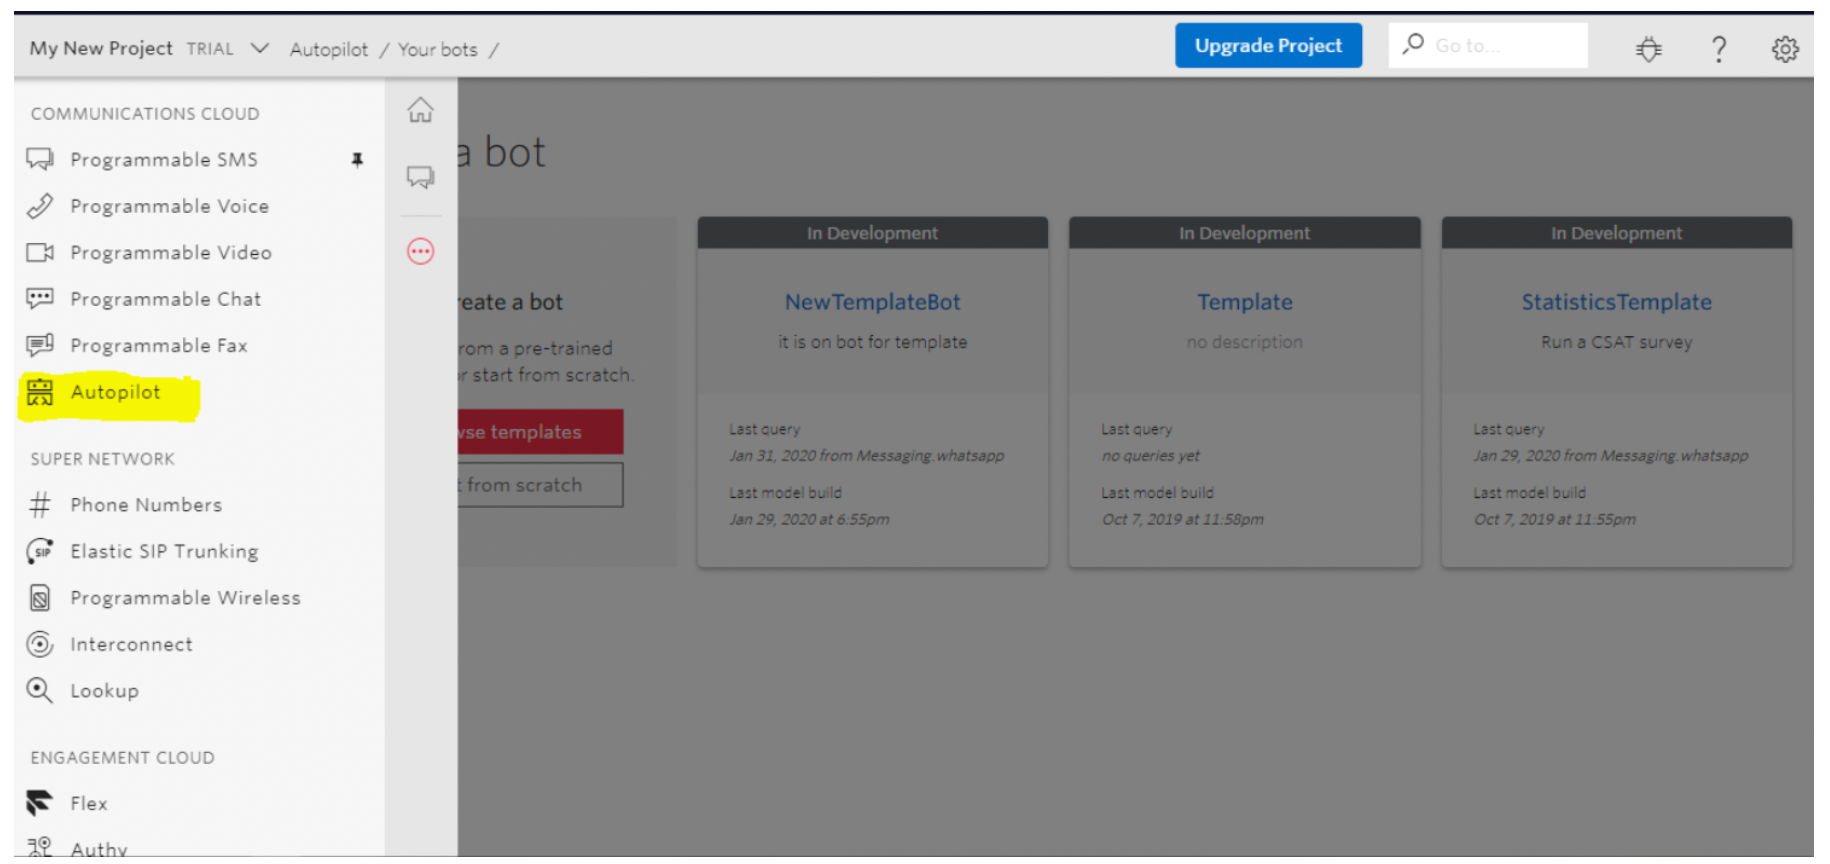Click the Programmable Voice phone icon
The height and width of the screenshot is (864, 1830).
click(40, 206)
